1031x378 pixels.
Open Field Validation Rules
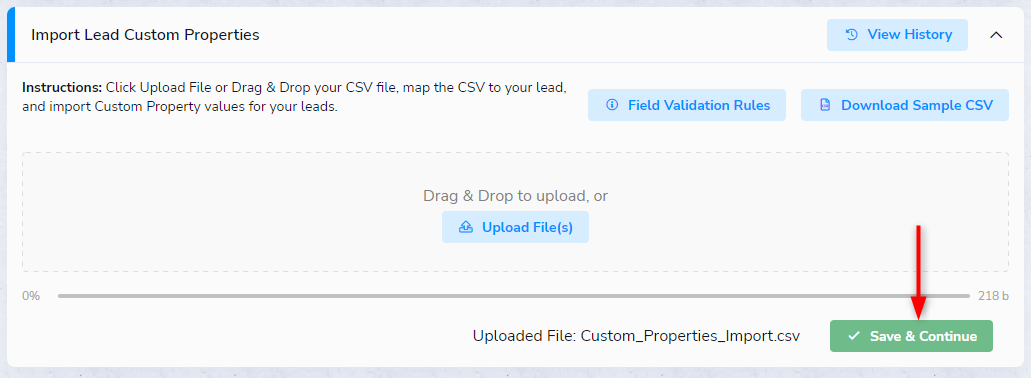pos(686,105)
